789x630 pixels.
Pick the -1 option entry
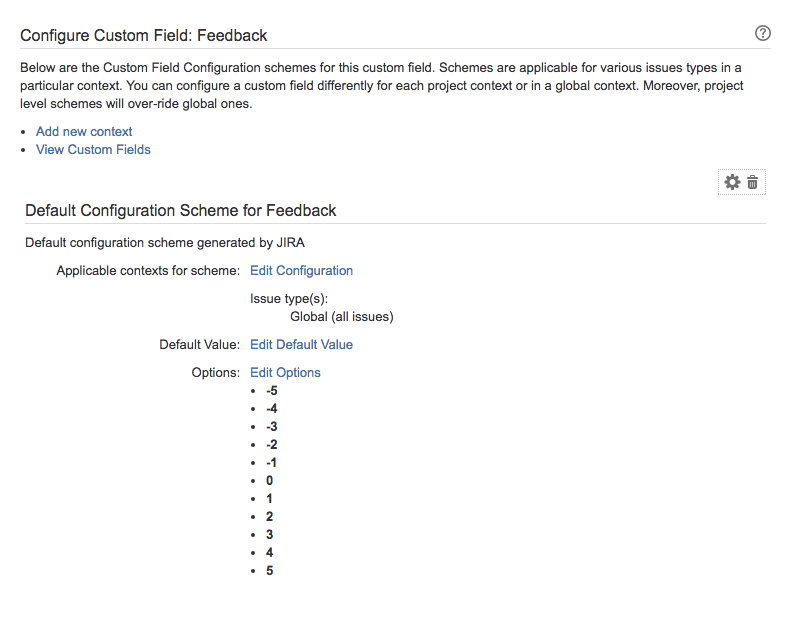[x=272, y=462]
